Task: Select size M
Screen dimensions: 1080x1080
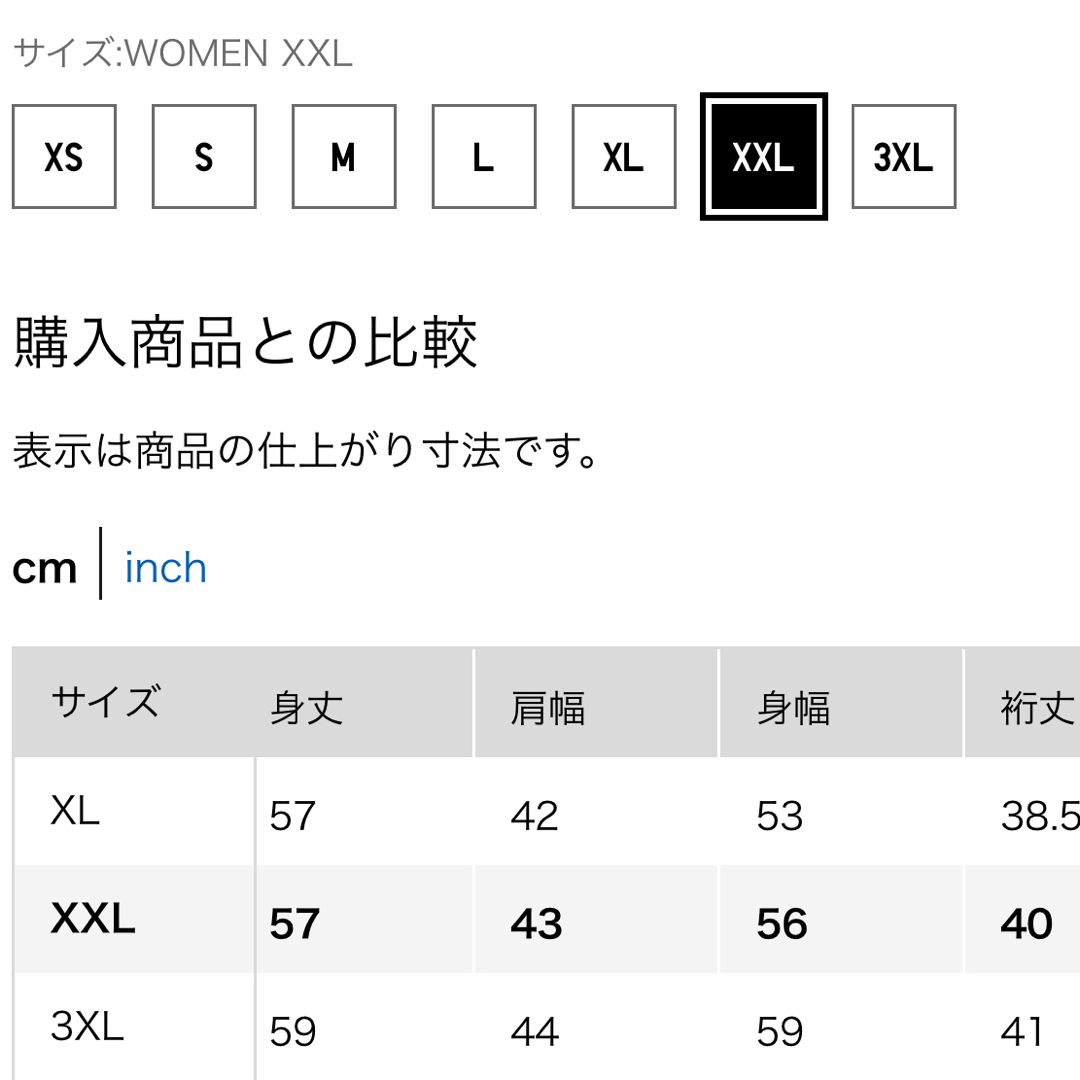Action: pos(344,156)
